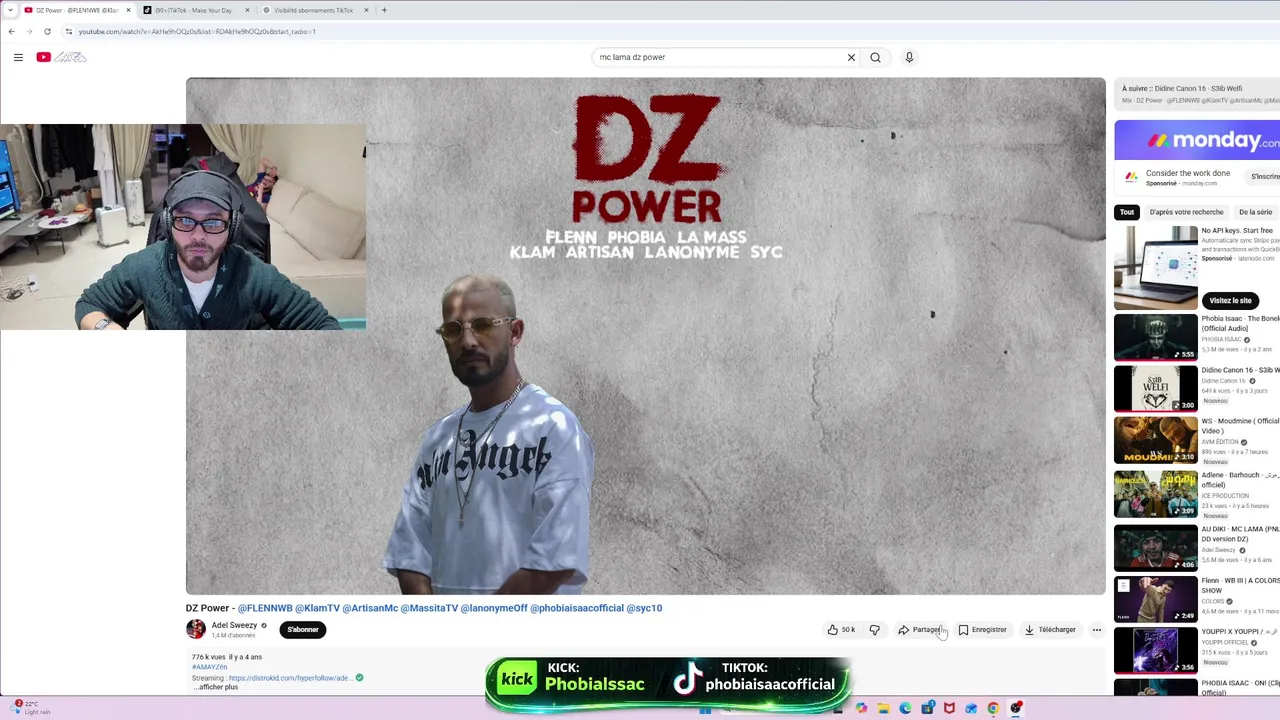Select De la série chip
This screenshot has height=720, width=1280.
click(1256, 212)
